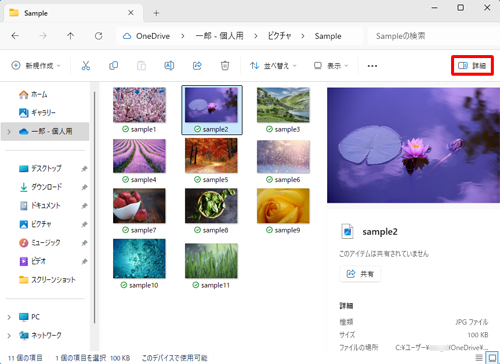Click the pin icon beside ミュージック
Viewport: 500px width, 364px height.
click(84, 243)
